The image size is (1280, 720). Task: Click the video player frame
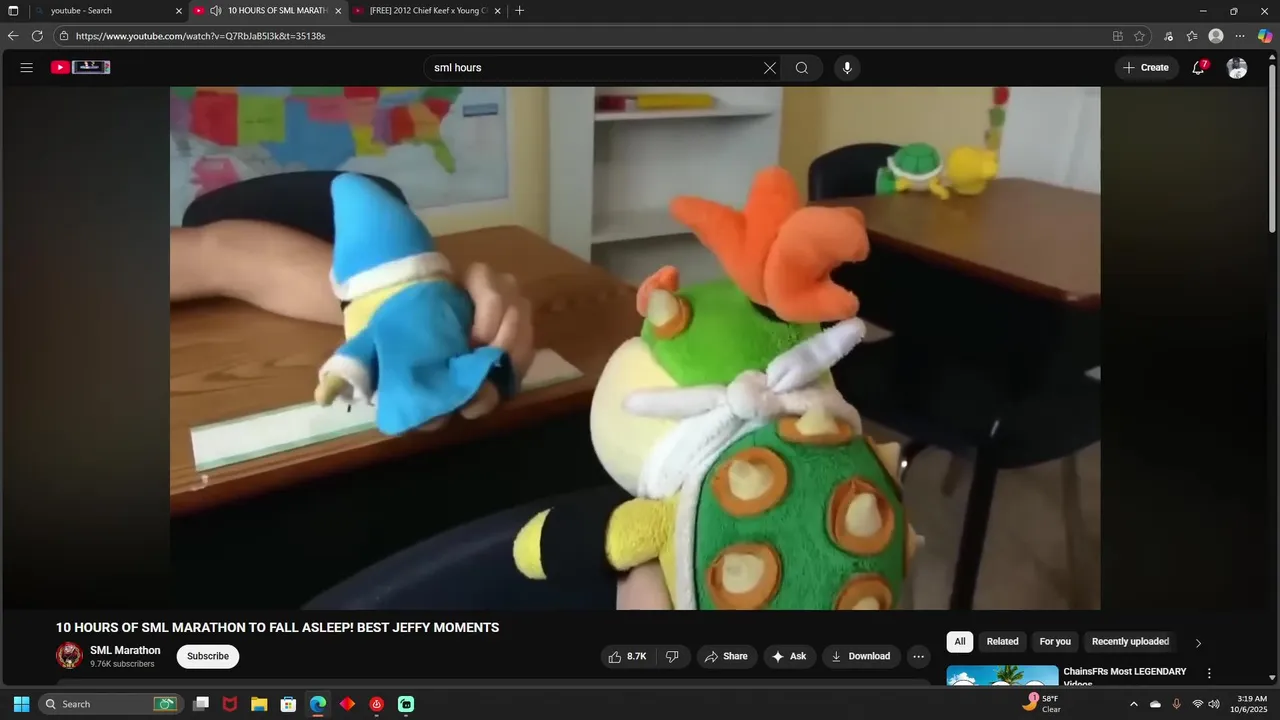635,348
